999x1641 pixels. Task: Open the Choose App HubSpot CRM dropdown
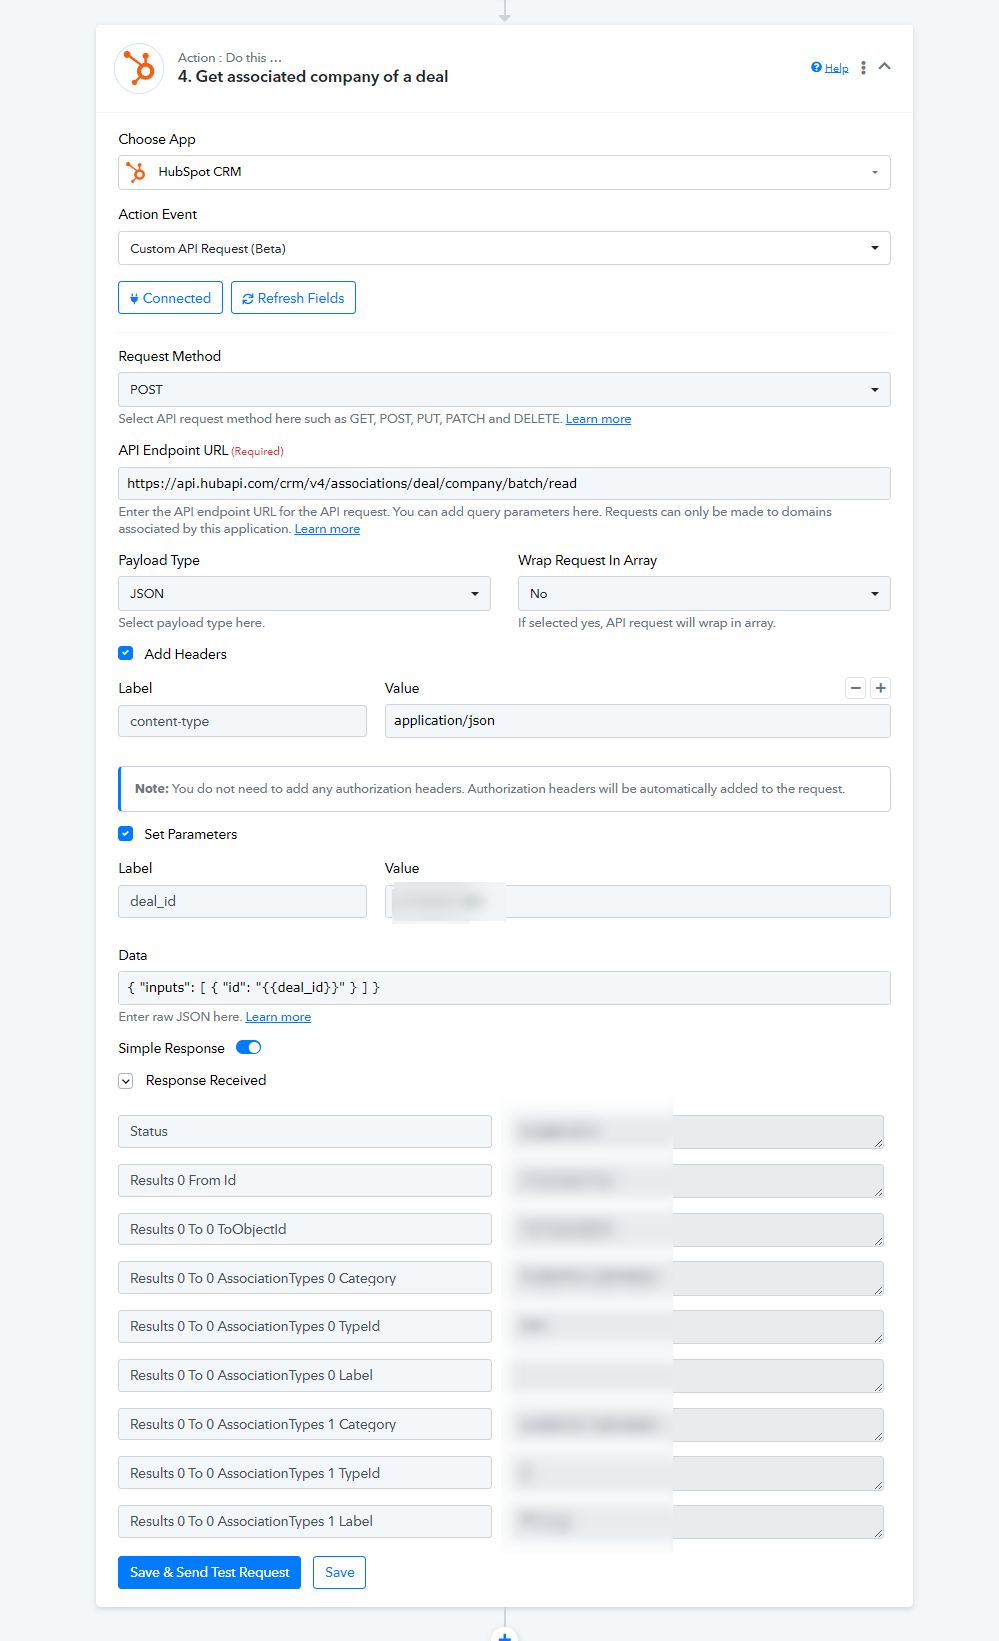coord(504,172)
